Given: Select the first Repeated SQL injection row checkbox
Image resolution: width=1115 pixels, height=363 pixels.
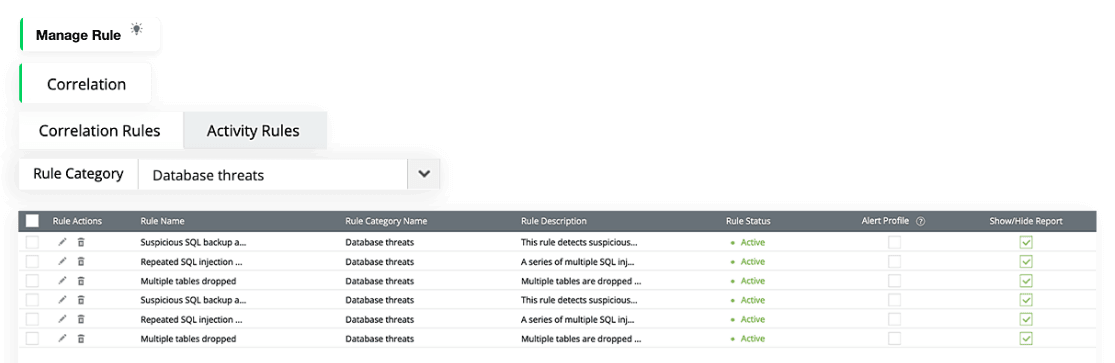Looking at the screenshot, I should click(x=32, y=261).
